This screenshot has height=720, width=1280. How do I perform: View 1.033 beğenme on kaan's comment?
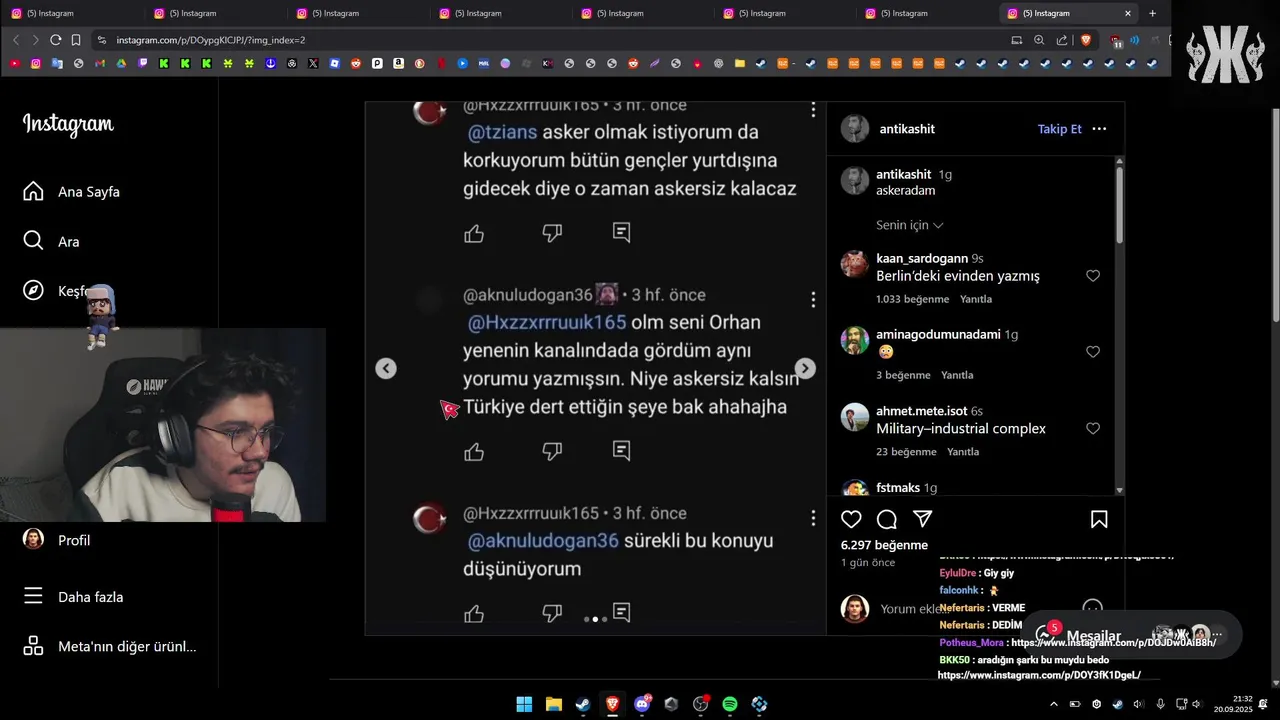point(912,299)
